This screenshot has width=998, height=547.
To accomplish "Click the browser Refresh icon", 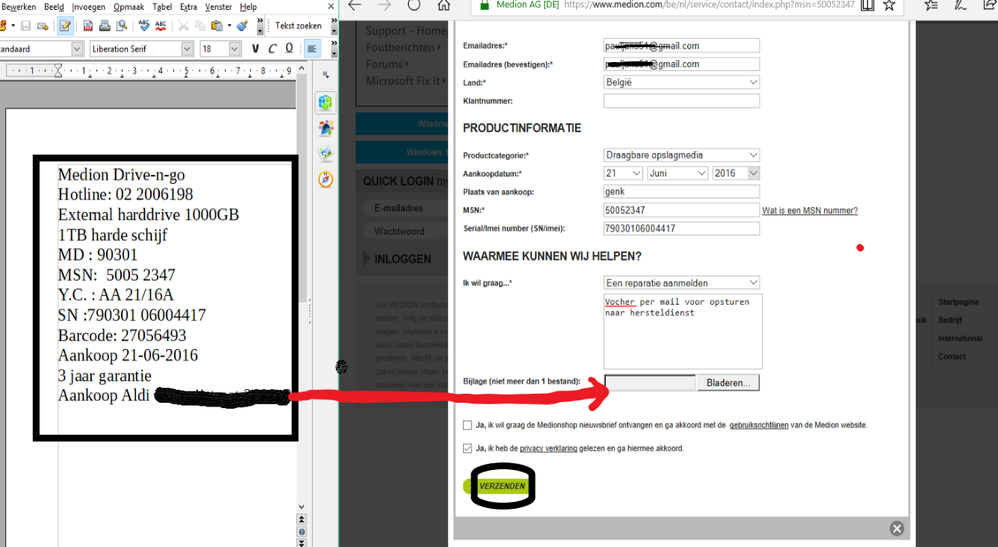I will click(414, 5).
